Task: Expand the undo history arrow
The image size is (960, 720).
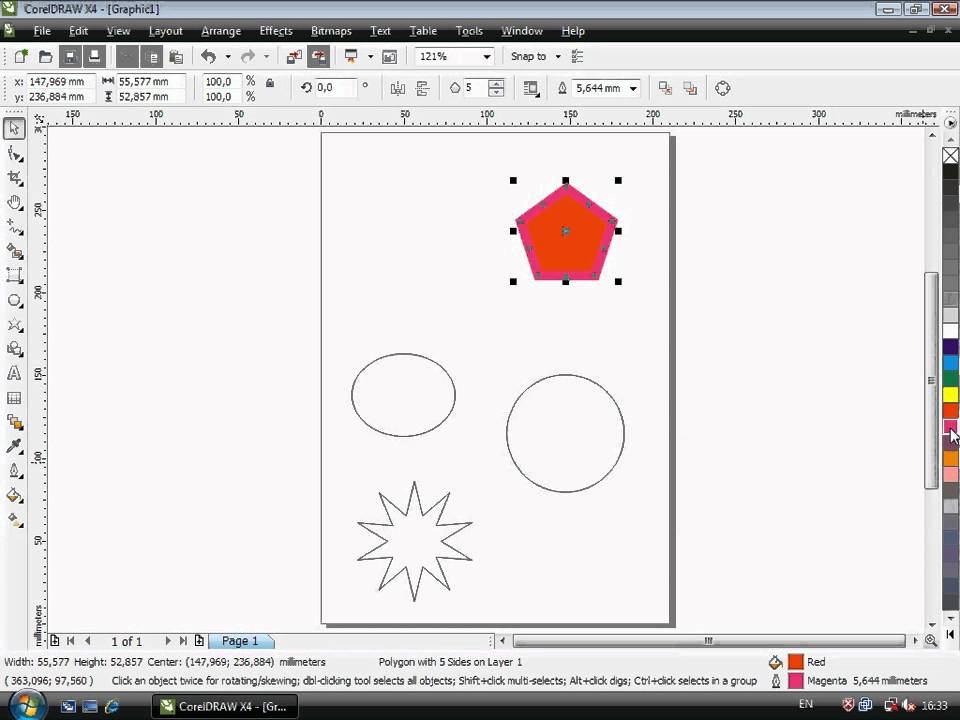Action: coord(228,57)
